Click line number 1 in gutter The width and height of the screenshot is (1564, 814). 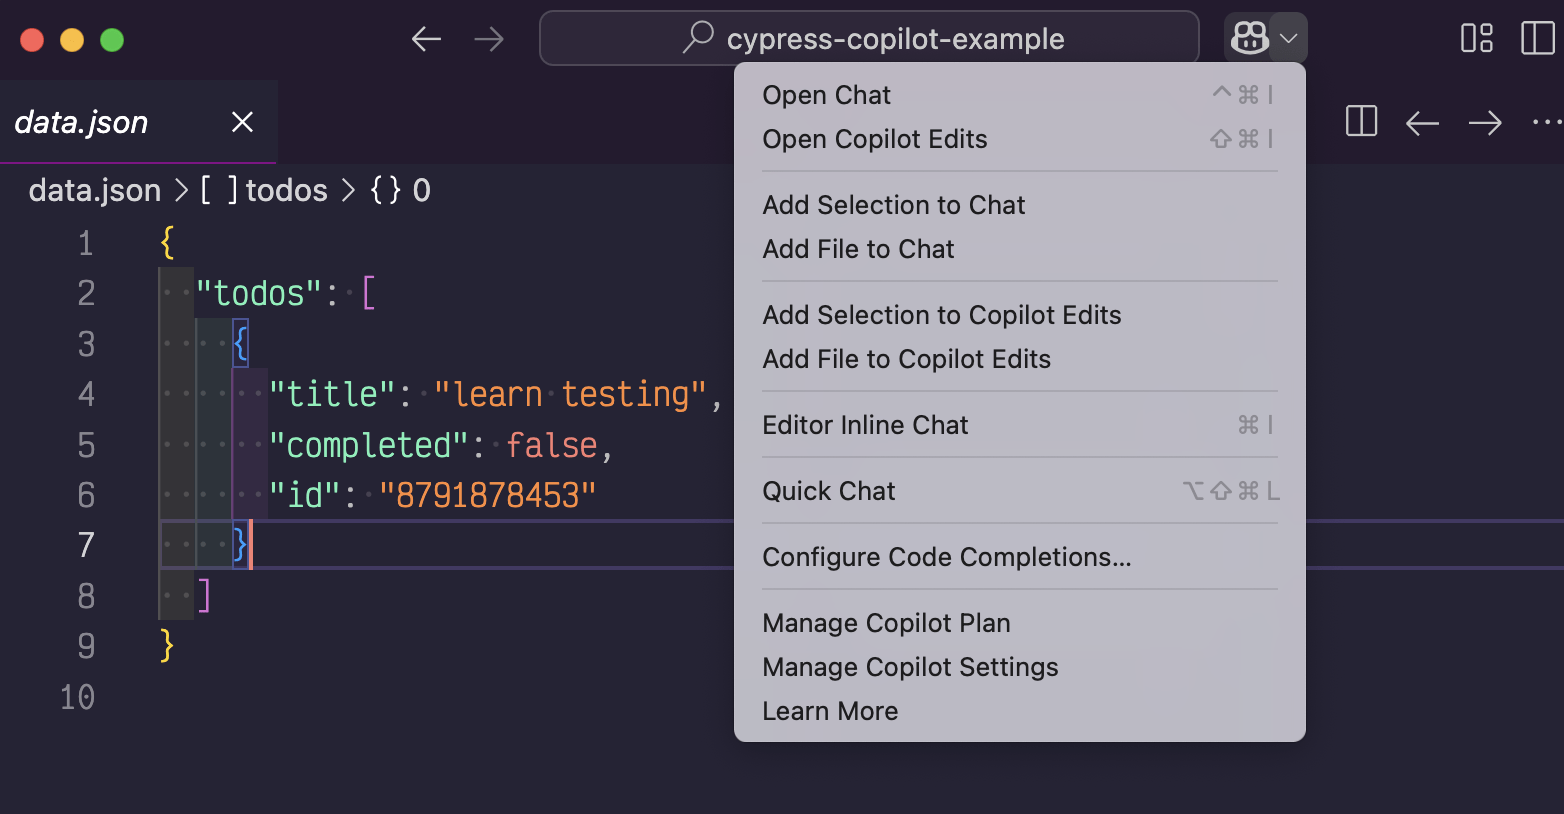(x=86, y=243)
